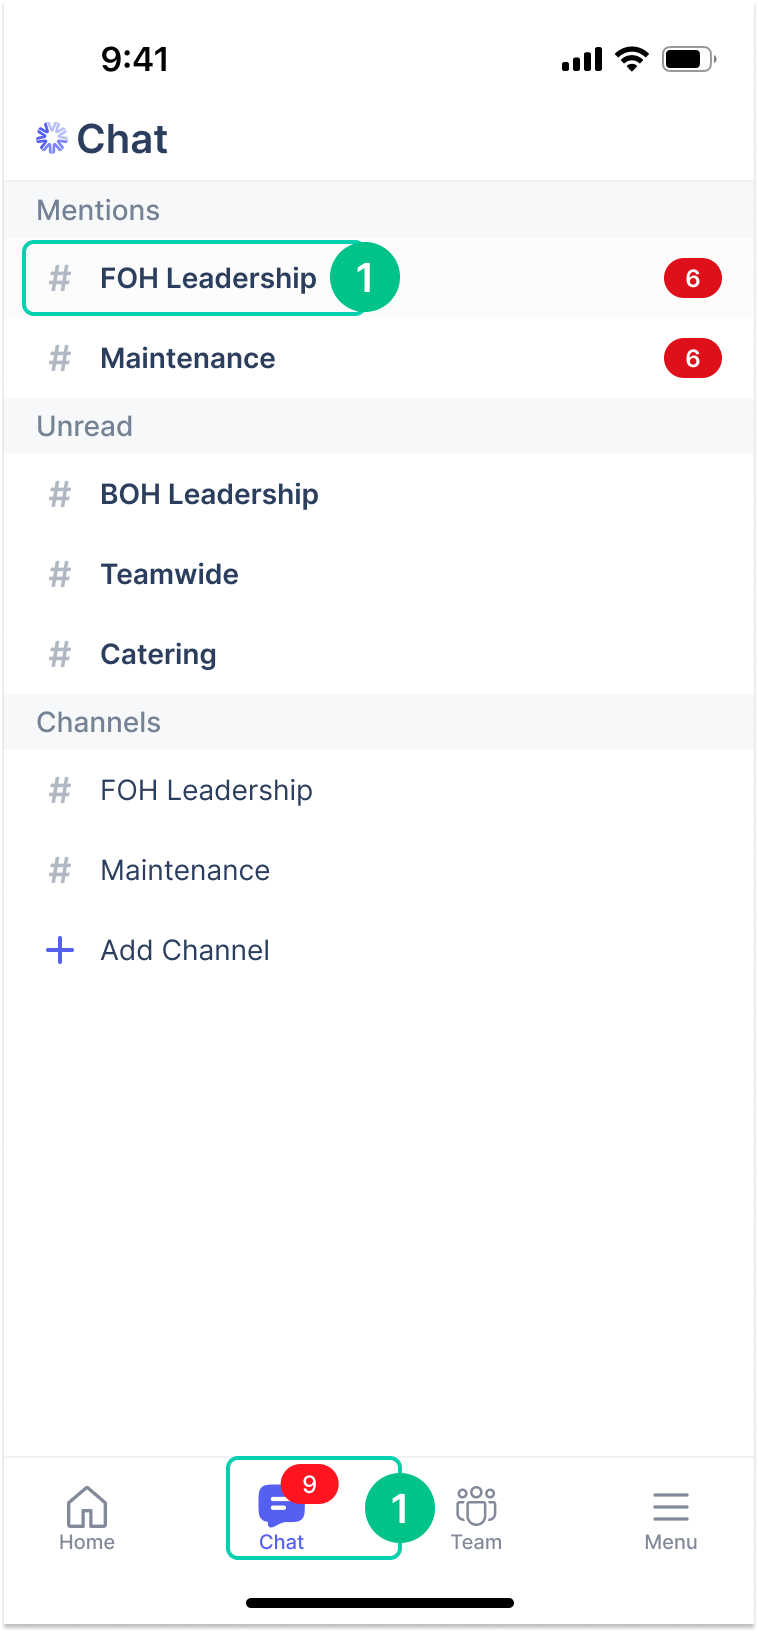Click Add Channel
Viewport: 758px width, 1632px height.
(184, 950)
